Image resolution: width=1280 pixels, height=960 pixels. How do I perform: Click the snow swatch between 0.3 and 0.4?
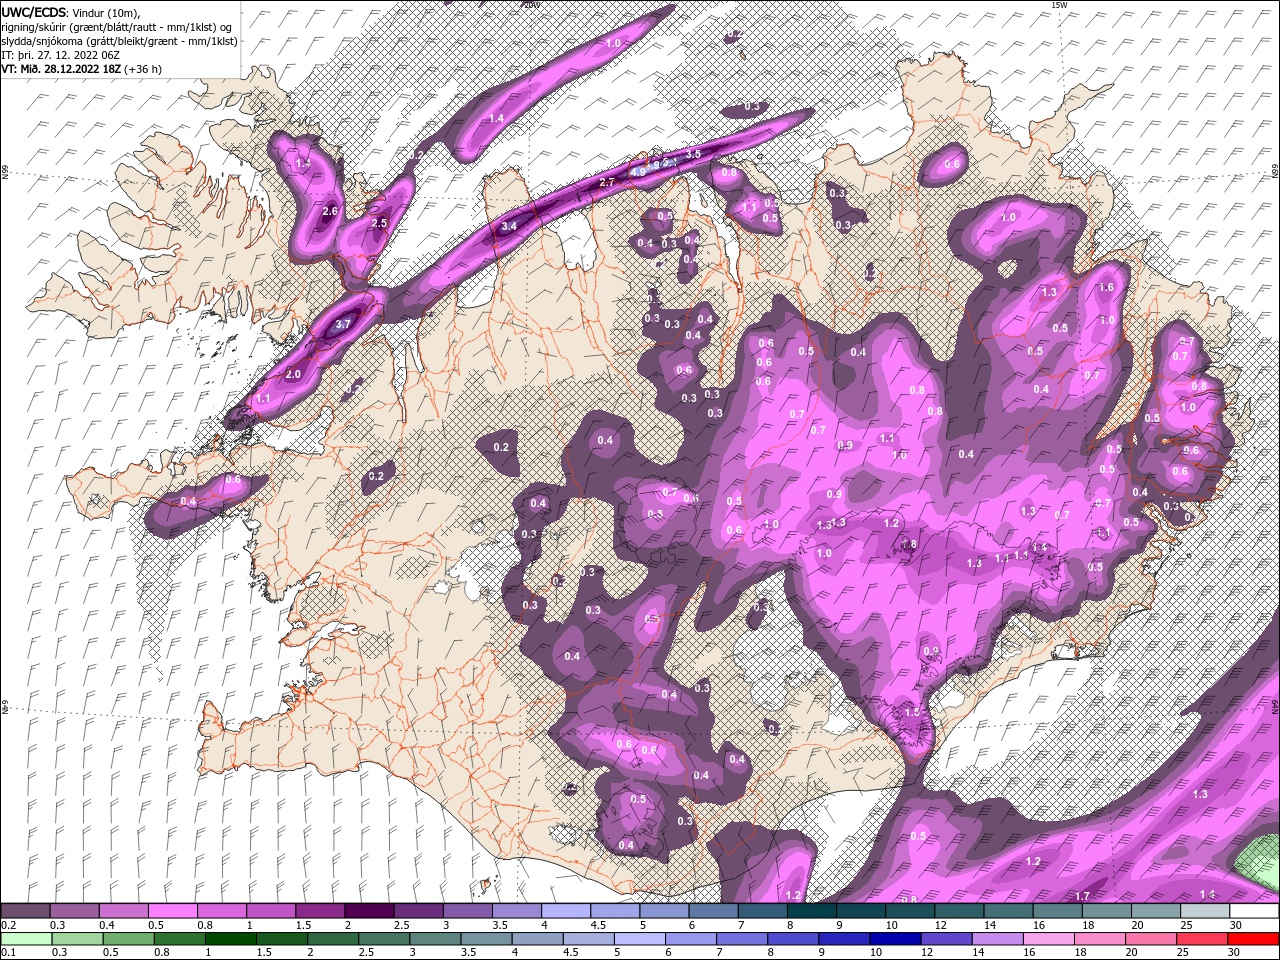tap(75, 911)
